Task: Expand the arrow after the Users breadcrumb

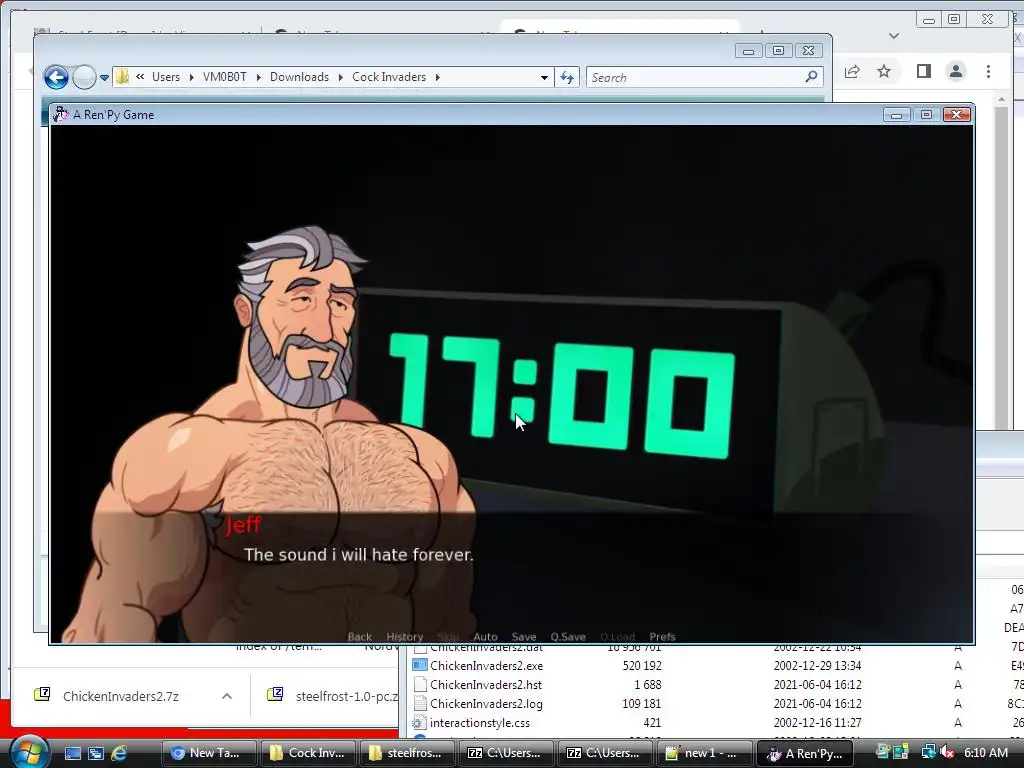Action: [x=191, y=78]
